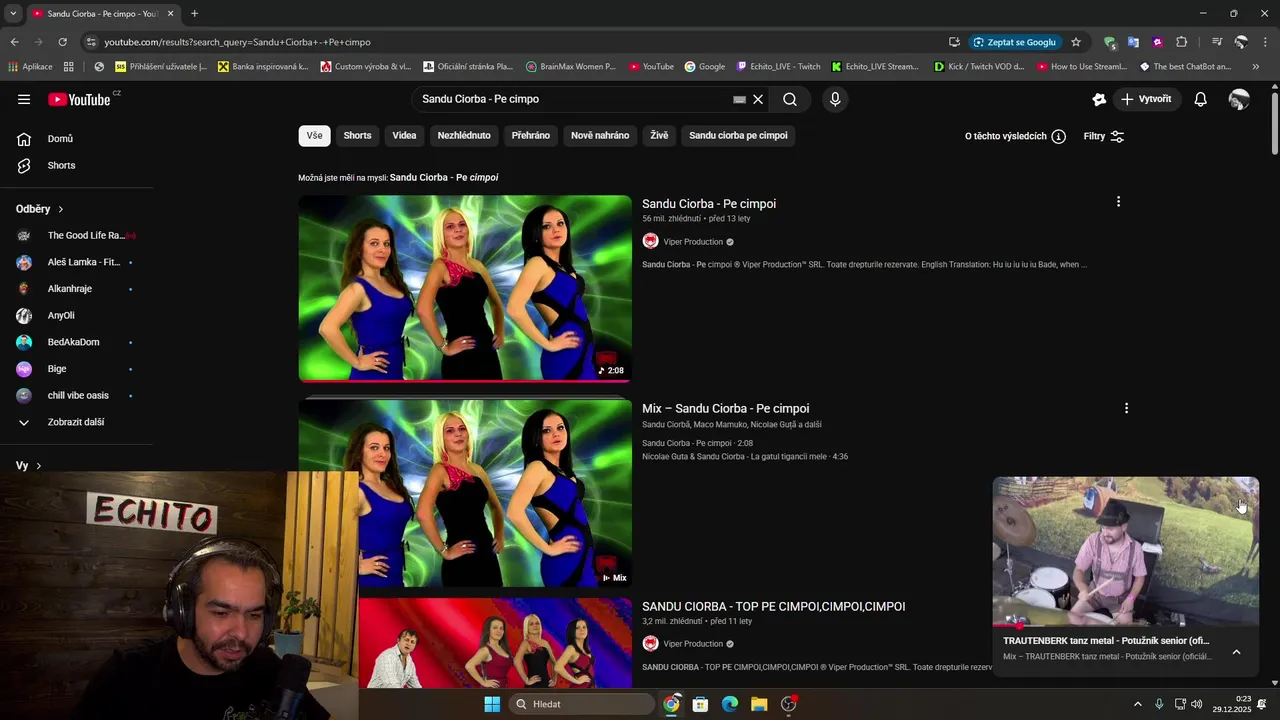Click Zeptat se Googlu button
The width and height of the screenshot is (1280, 720).
pyautogui.click(x=1014, y=42)
